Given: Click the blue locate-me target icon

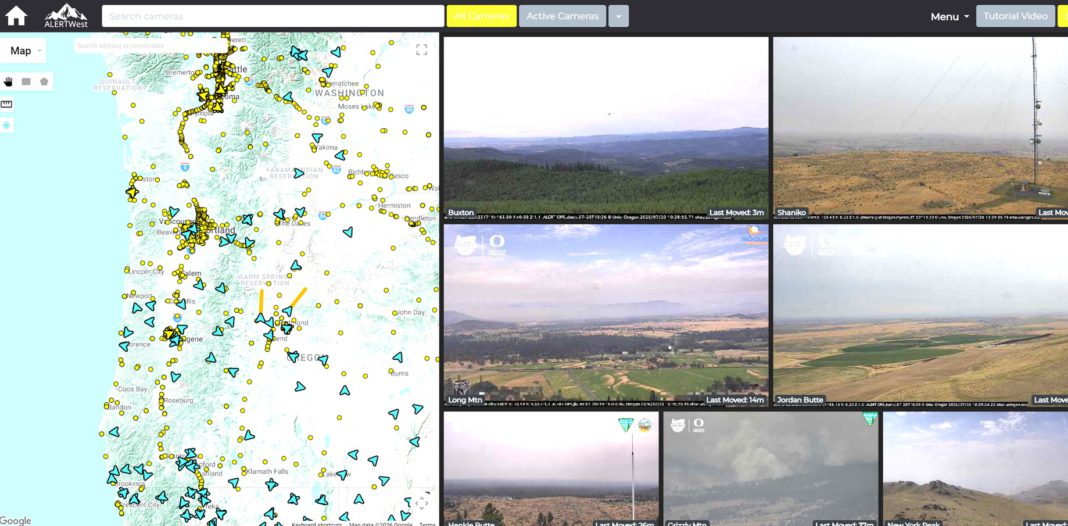Looking at the screenshot, I should coord(7,125).
